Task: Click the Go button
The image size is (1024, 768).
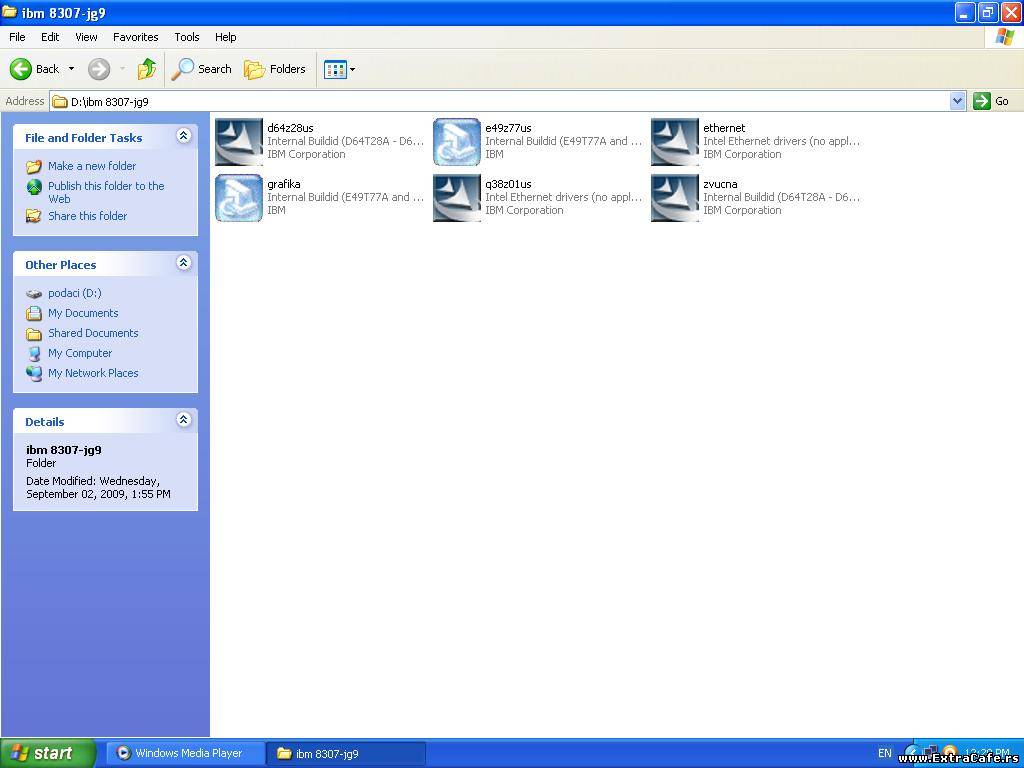Action: [991, 101]
